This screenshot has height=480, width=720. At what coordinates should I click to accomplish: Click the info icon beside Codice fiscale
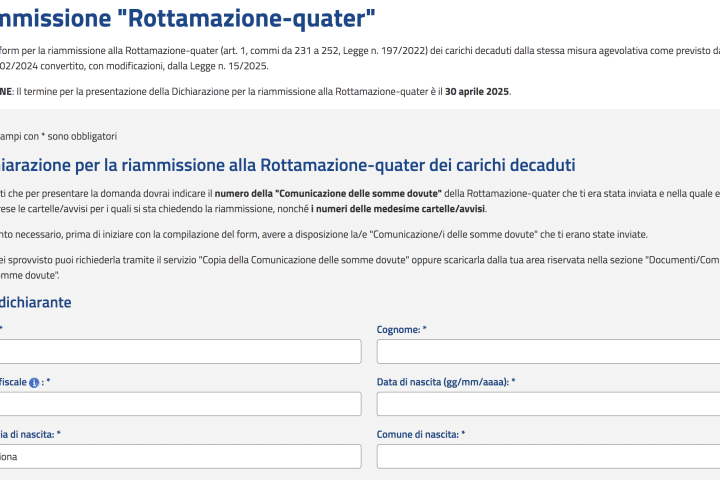coord(36,383)
